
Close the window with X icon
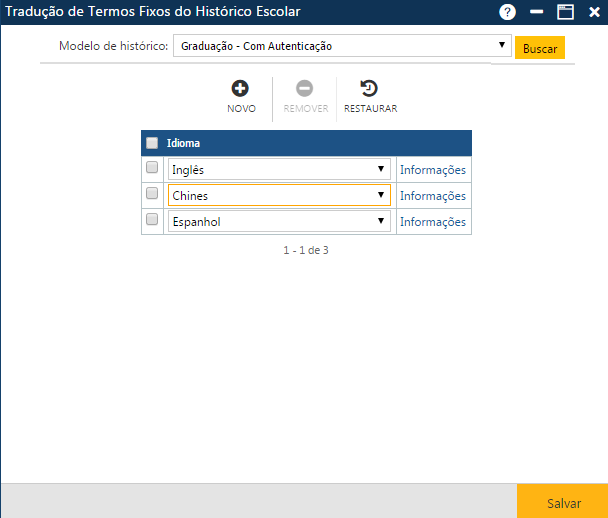tap(593, 12)
